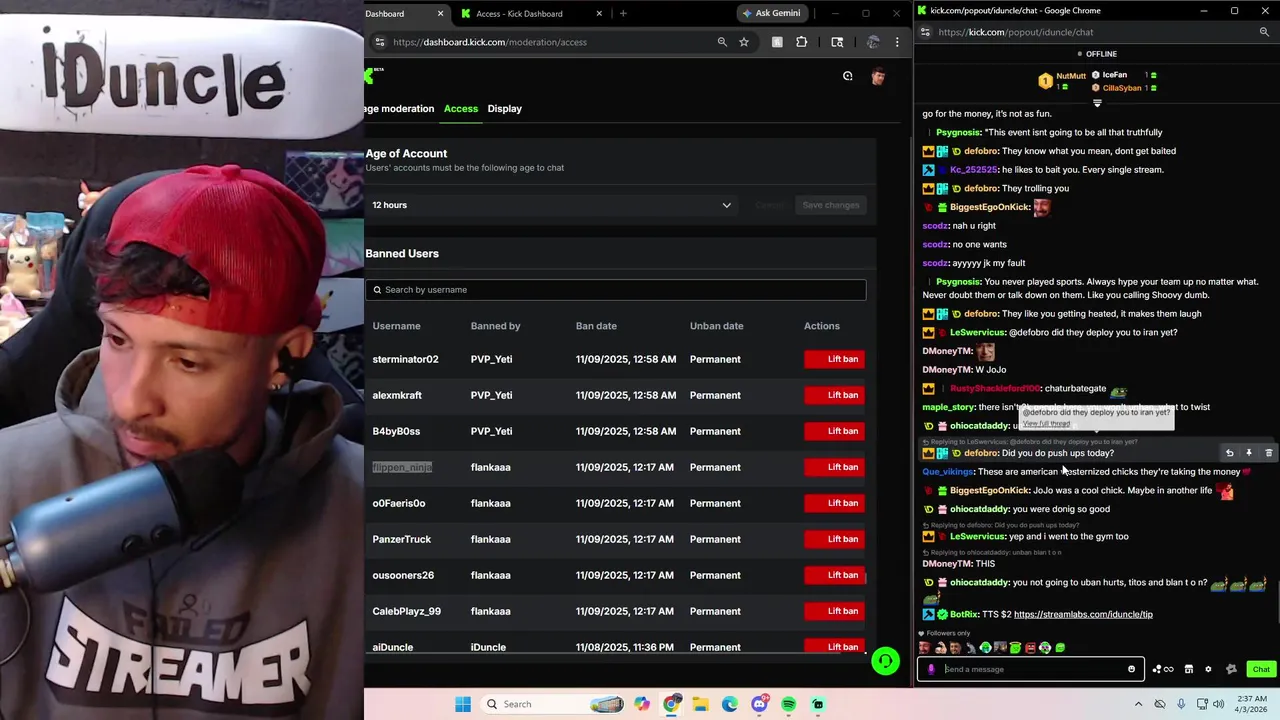Open Chrome three-dot menu in dashboard window
This screenshot has height=720, width=1280.
tap(897, 42)
